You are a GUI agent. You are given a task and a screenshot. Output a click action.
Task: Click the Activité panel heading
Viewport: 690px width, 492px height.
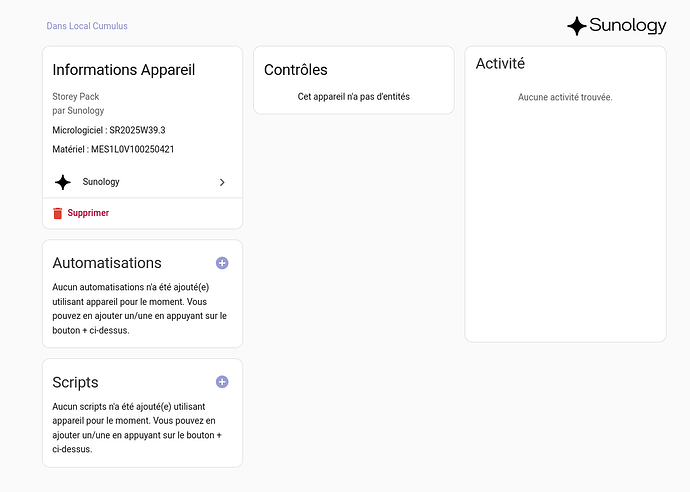pos(500,64)
